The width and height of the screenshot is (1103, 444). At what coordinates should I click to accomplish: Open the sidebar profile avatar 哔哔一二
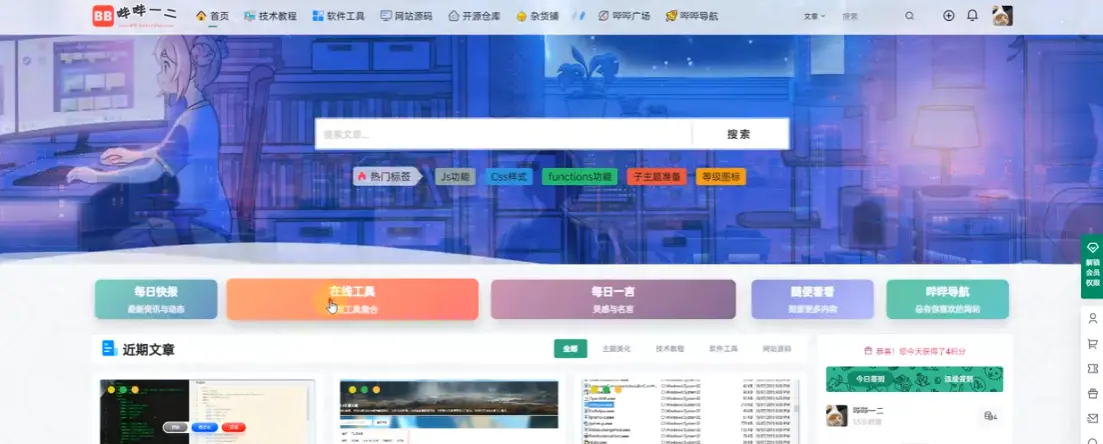[836, 415]
